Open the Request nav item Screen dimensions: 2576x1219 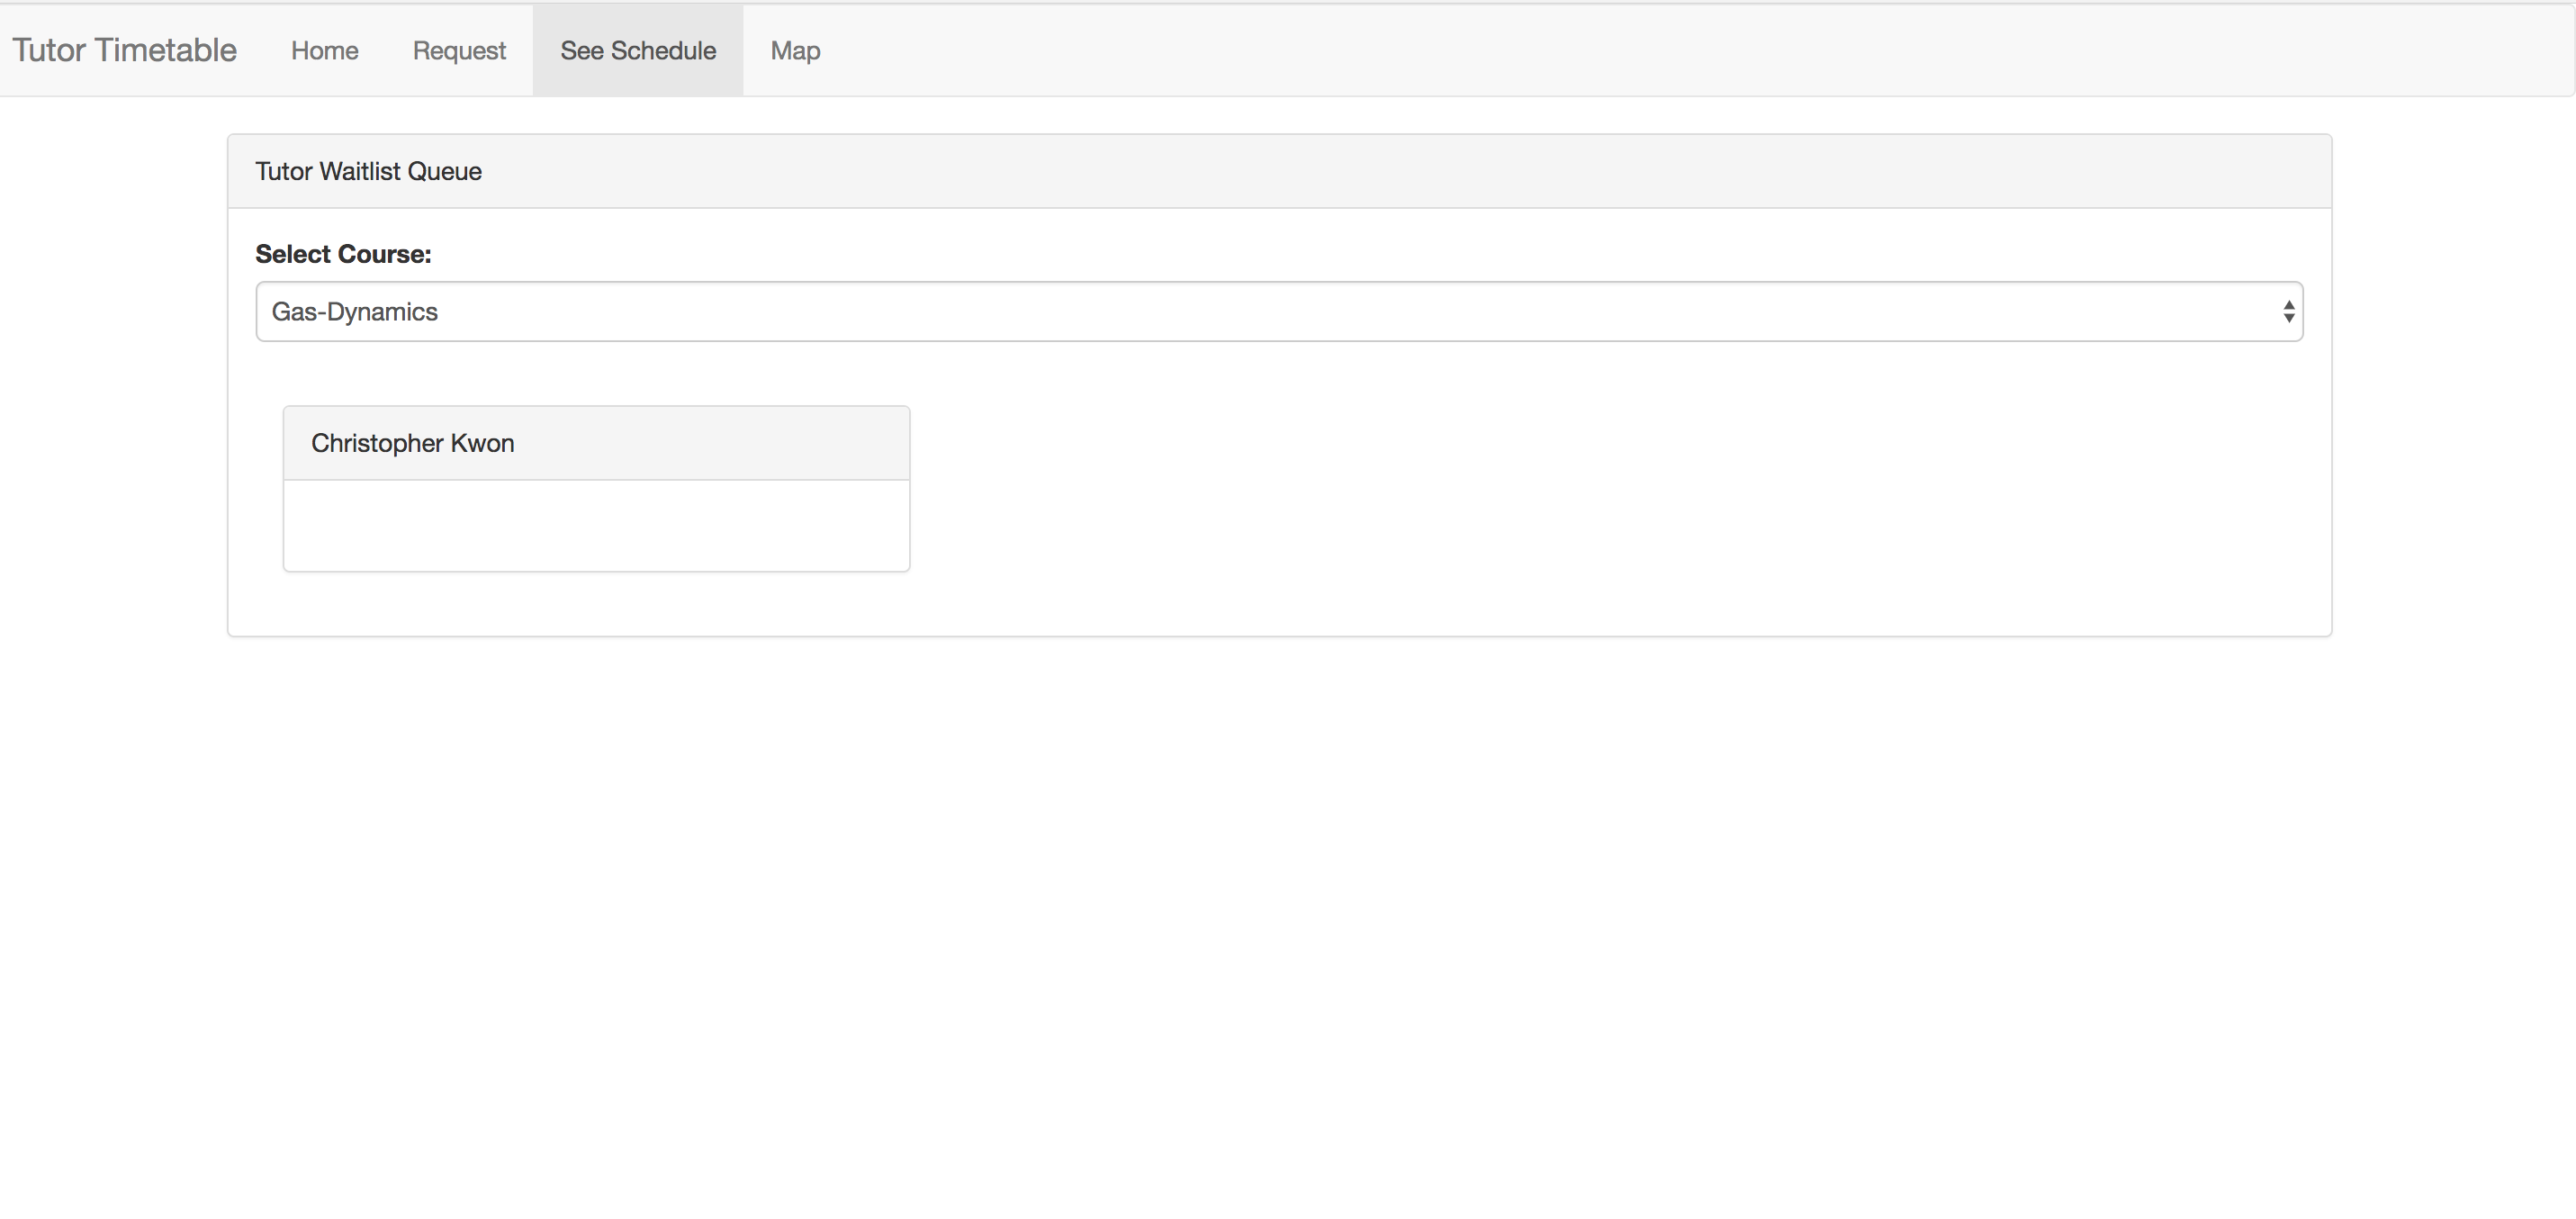[x=459, y=51]
